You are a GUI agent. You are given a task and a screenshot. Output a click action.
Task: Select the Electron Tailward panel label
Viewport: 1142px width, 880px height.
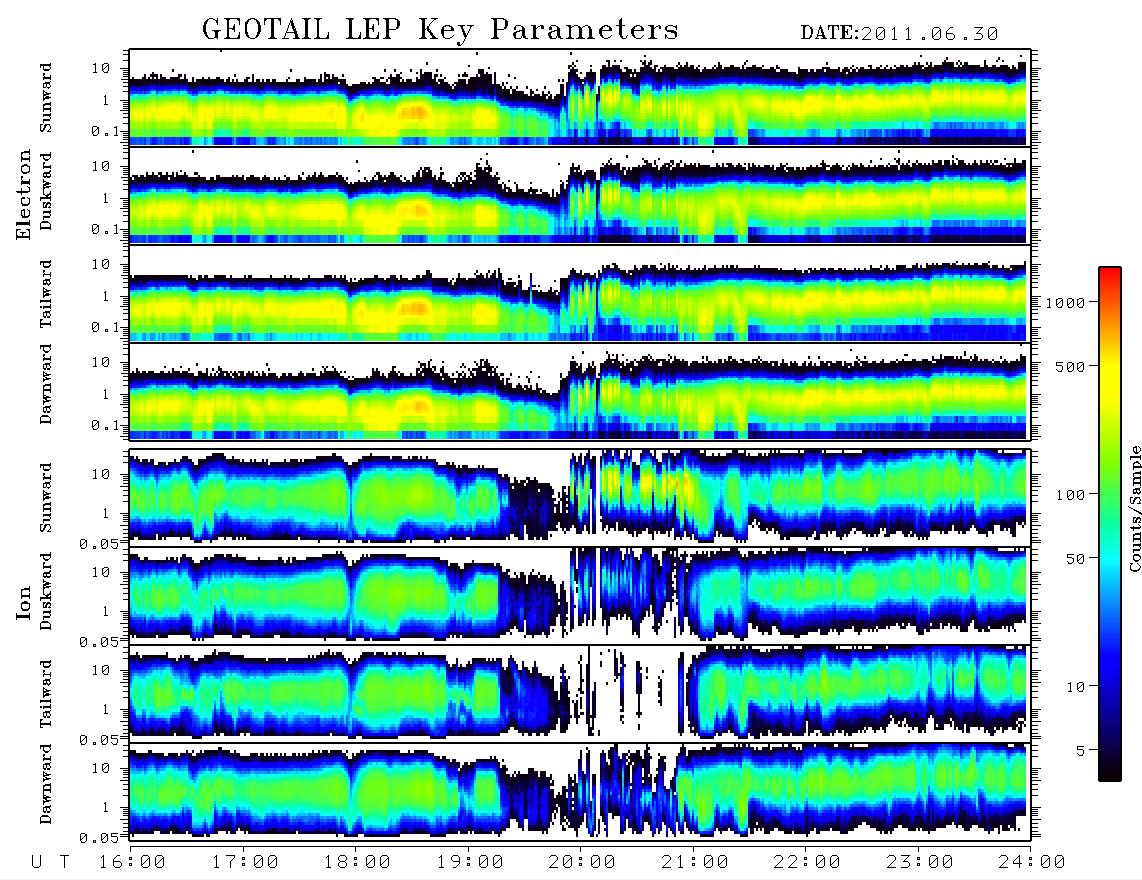46,293
